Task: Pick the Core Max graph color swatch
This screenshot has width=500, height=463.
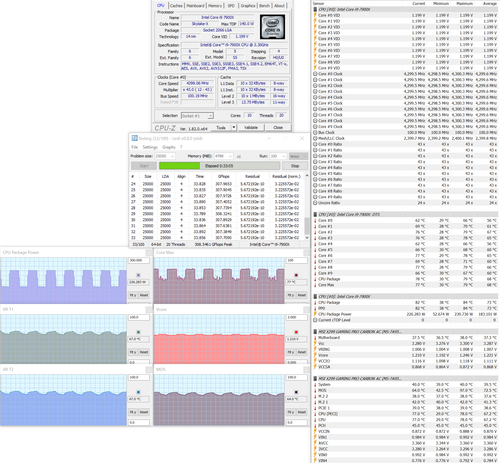Action: click(296, 275)
